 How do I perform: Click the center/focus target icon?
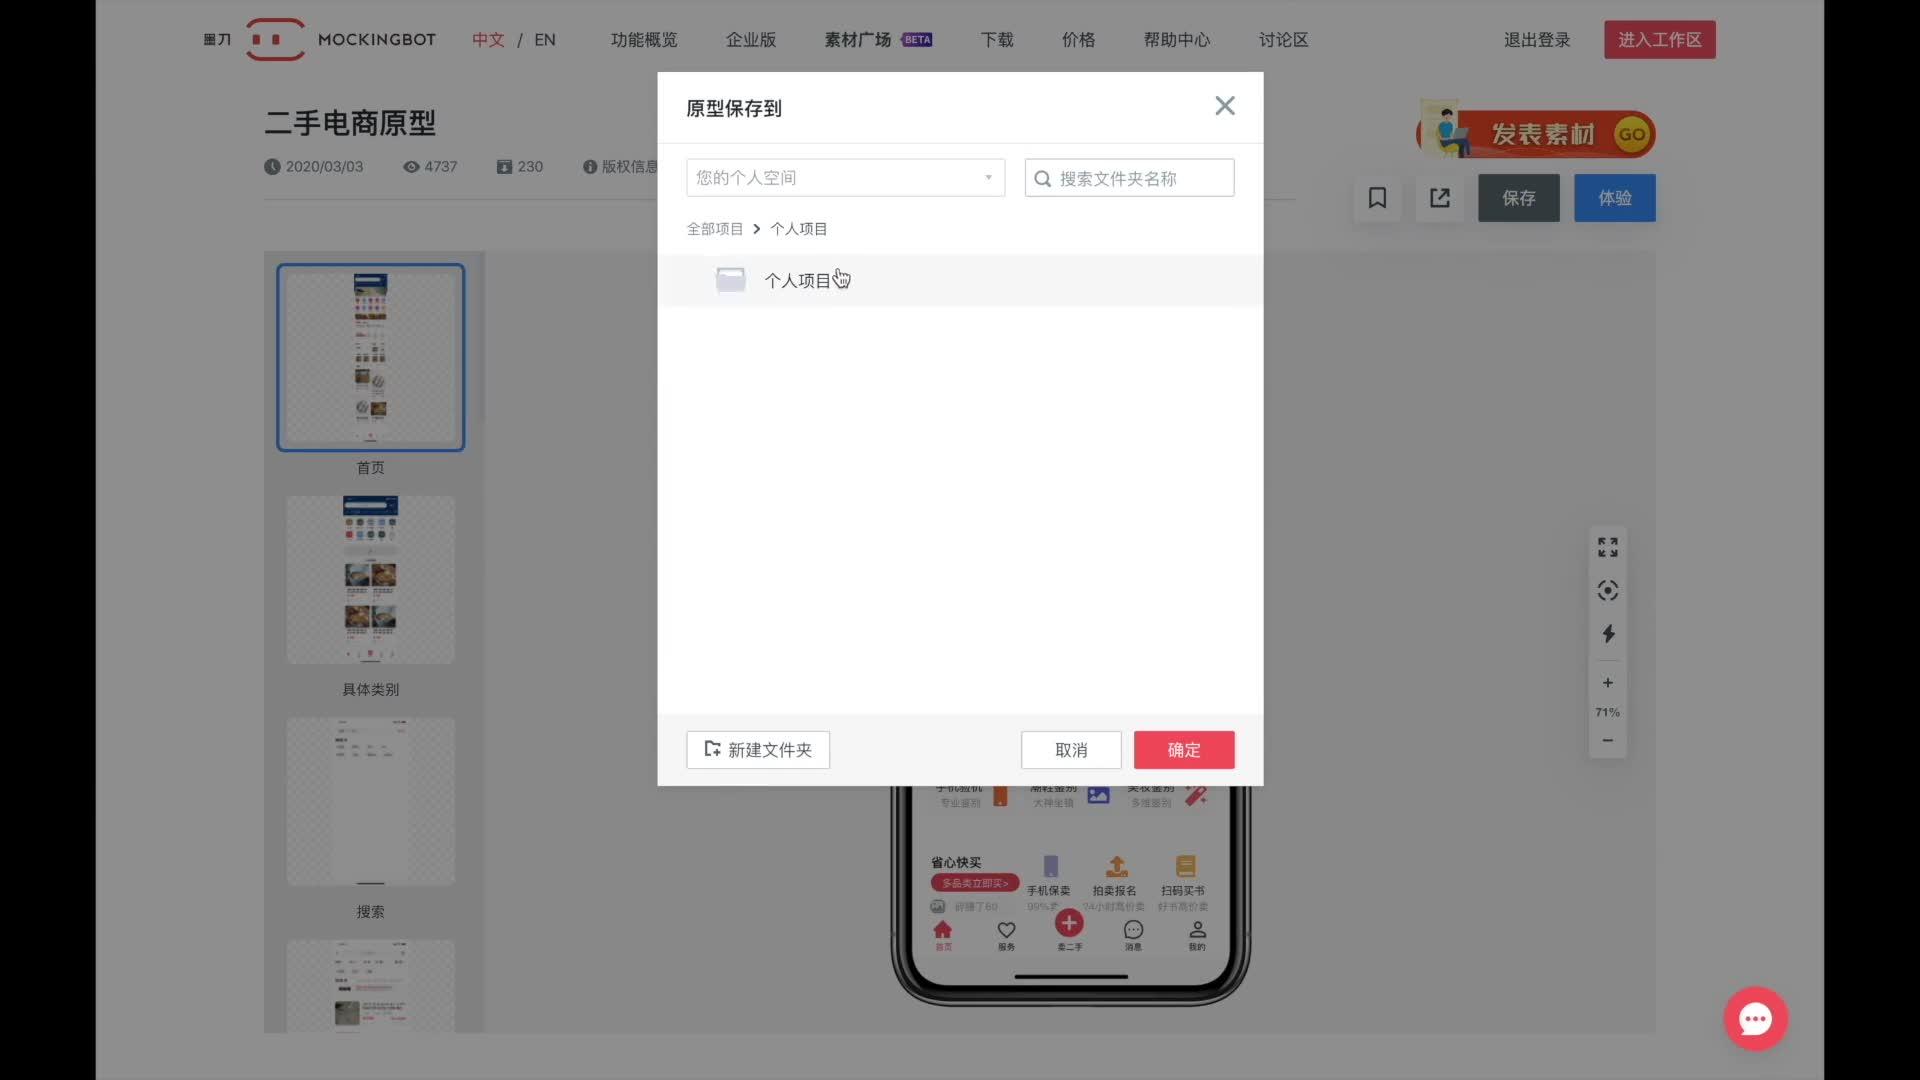pyautogui.click(x=1608, y=591)
